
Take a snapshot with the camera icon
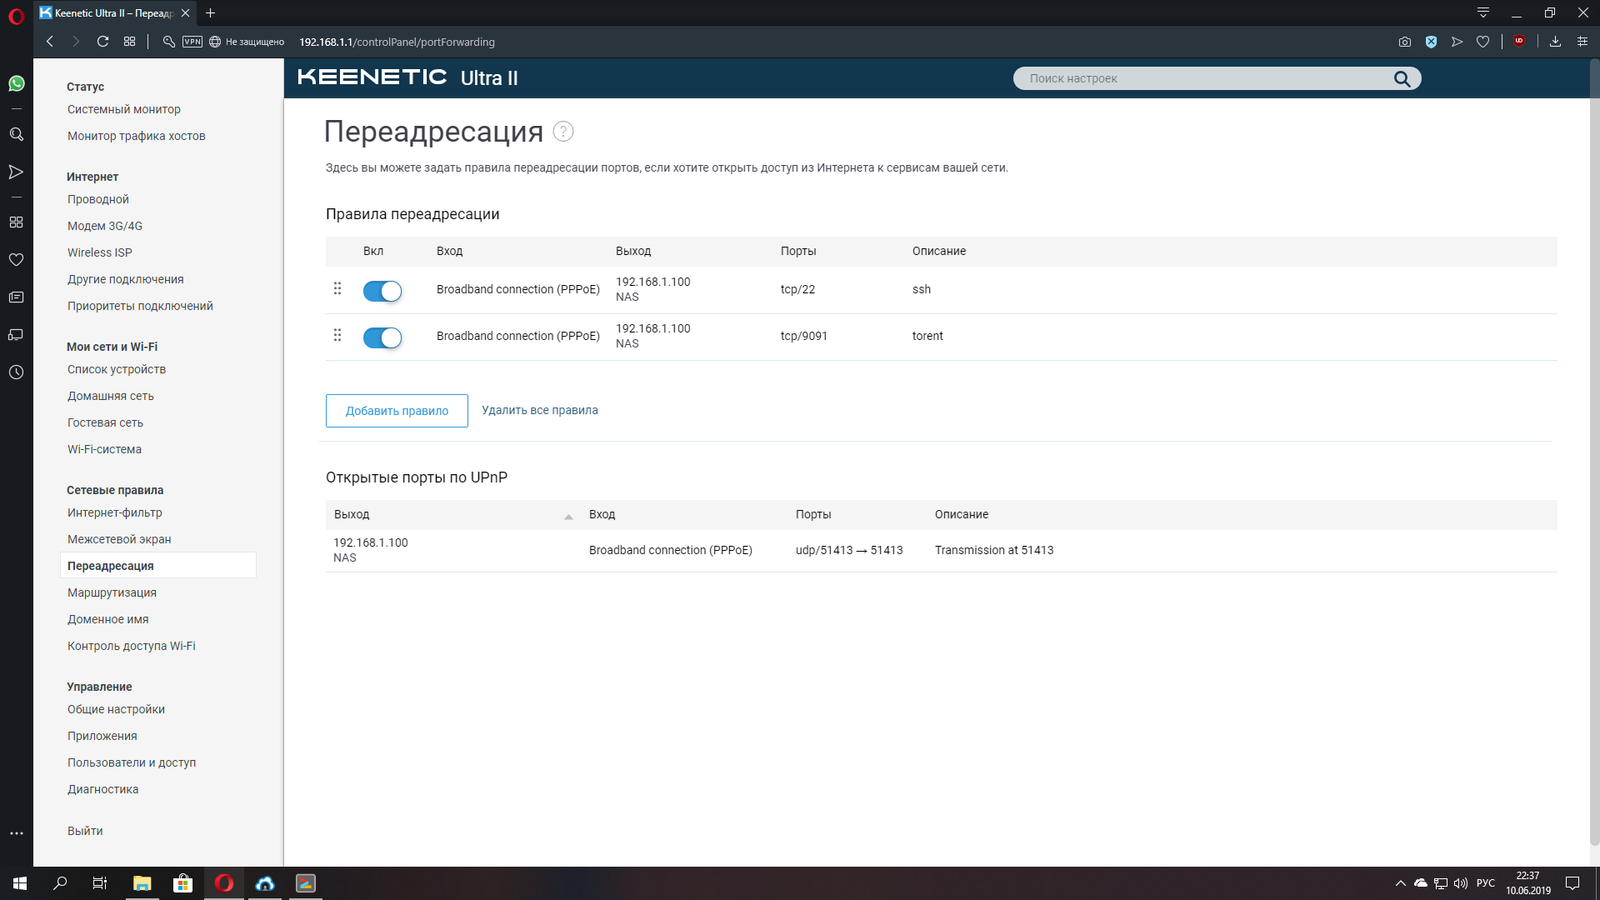click(1405, 42)
